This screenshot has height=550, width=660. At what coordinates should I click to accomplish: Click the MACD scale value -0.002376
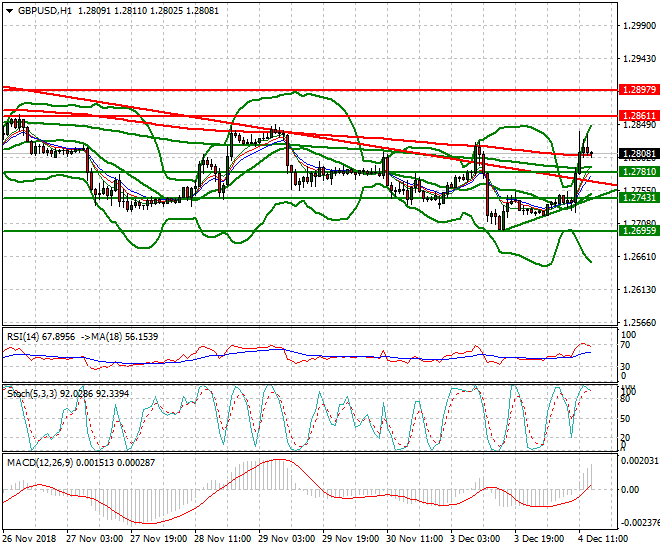(x=640, y=523)
